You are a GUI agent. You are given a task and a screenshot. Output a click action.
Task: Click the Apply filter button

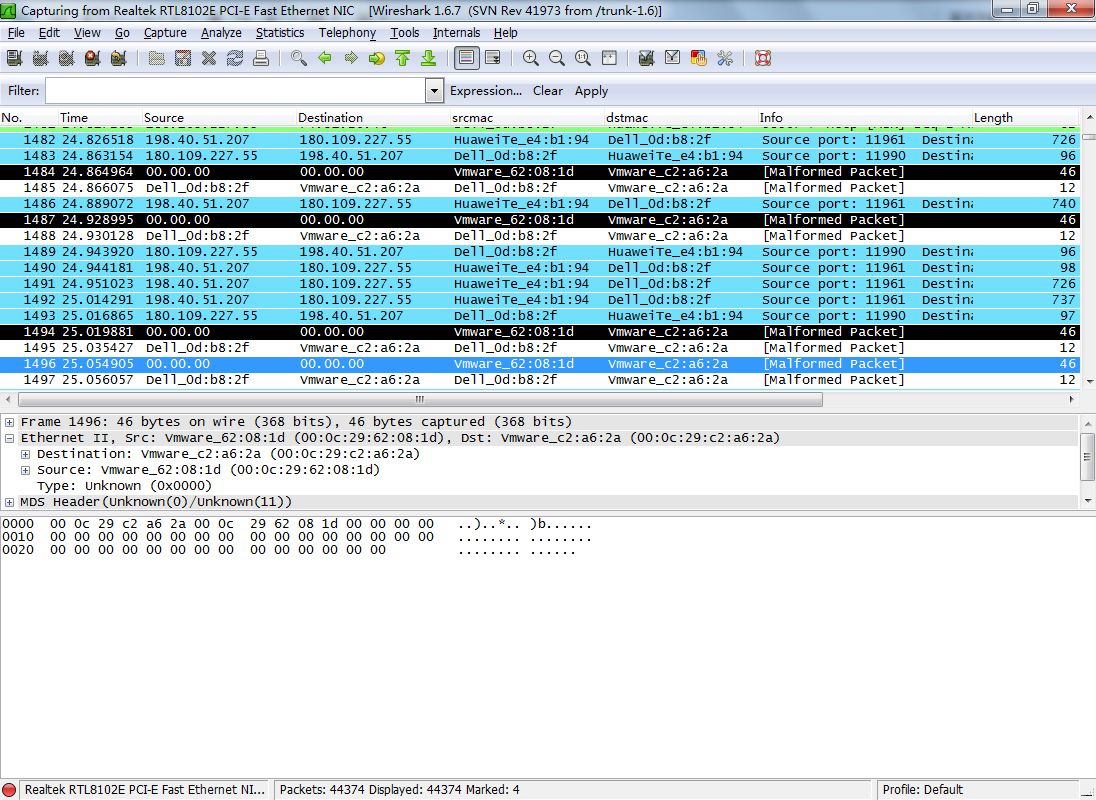click(591, 91)
